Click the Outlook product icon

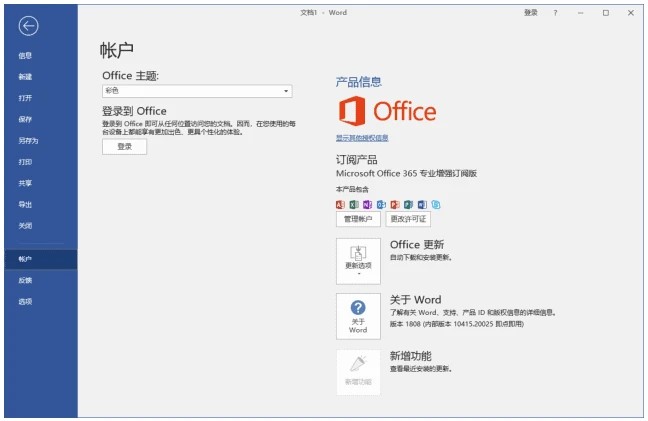click(x=381, y=205)
